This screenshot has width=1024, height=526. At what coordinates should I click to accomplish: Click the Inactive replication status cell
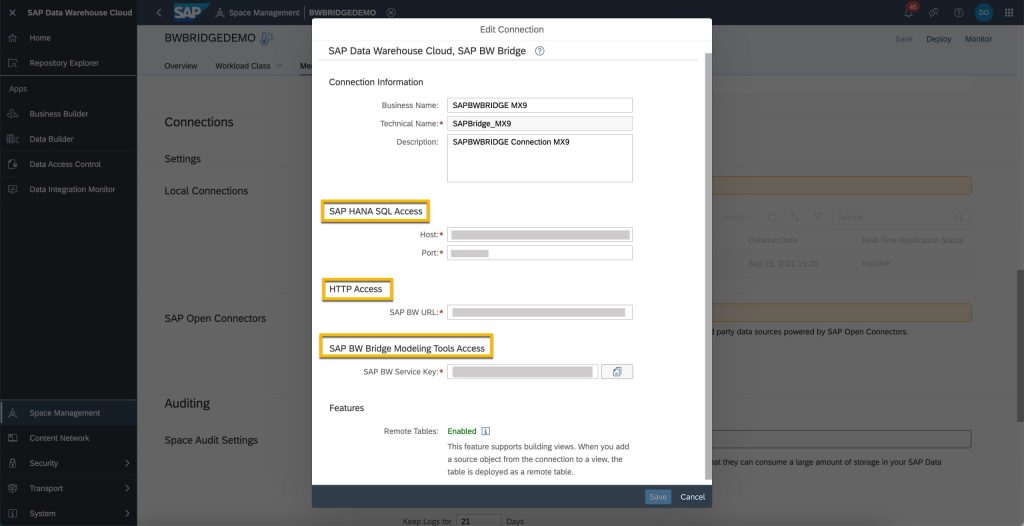[876, 263]
